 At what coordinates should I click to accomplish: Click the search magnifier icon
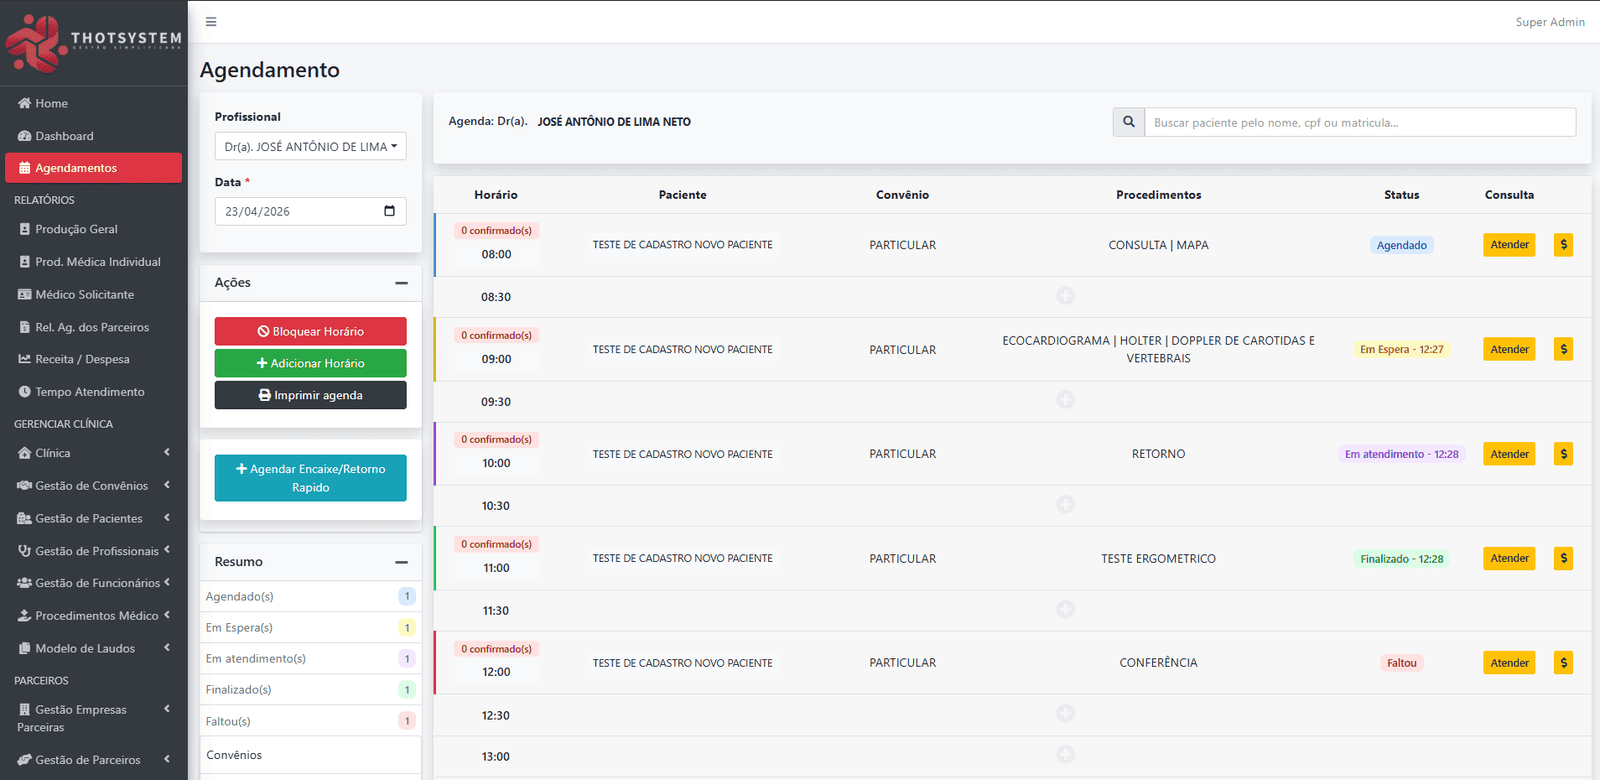1129,122
